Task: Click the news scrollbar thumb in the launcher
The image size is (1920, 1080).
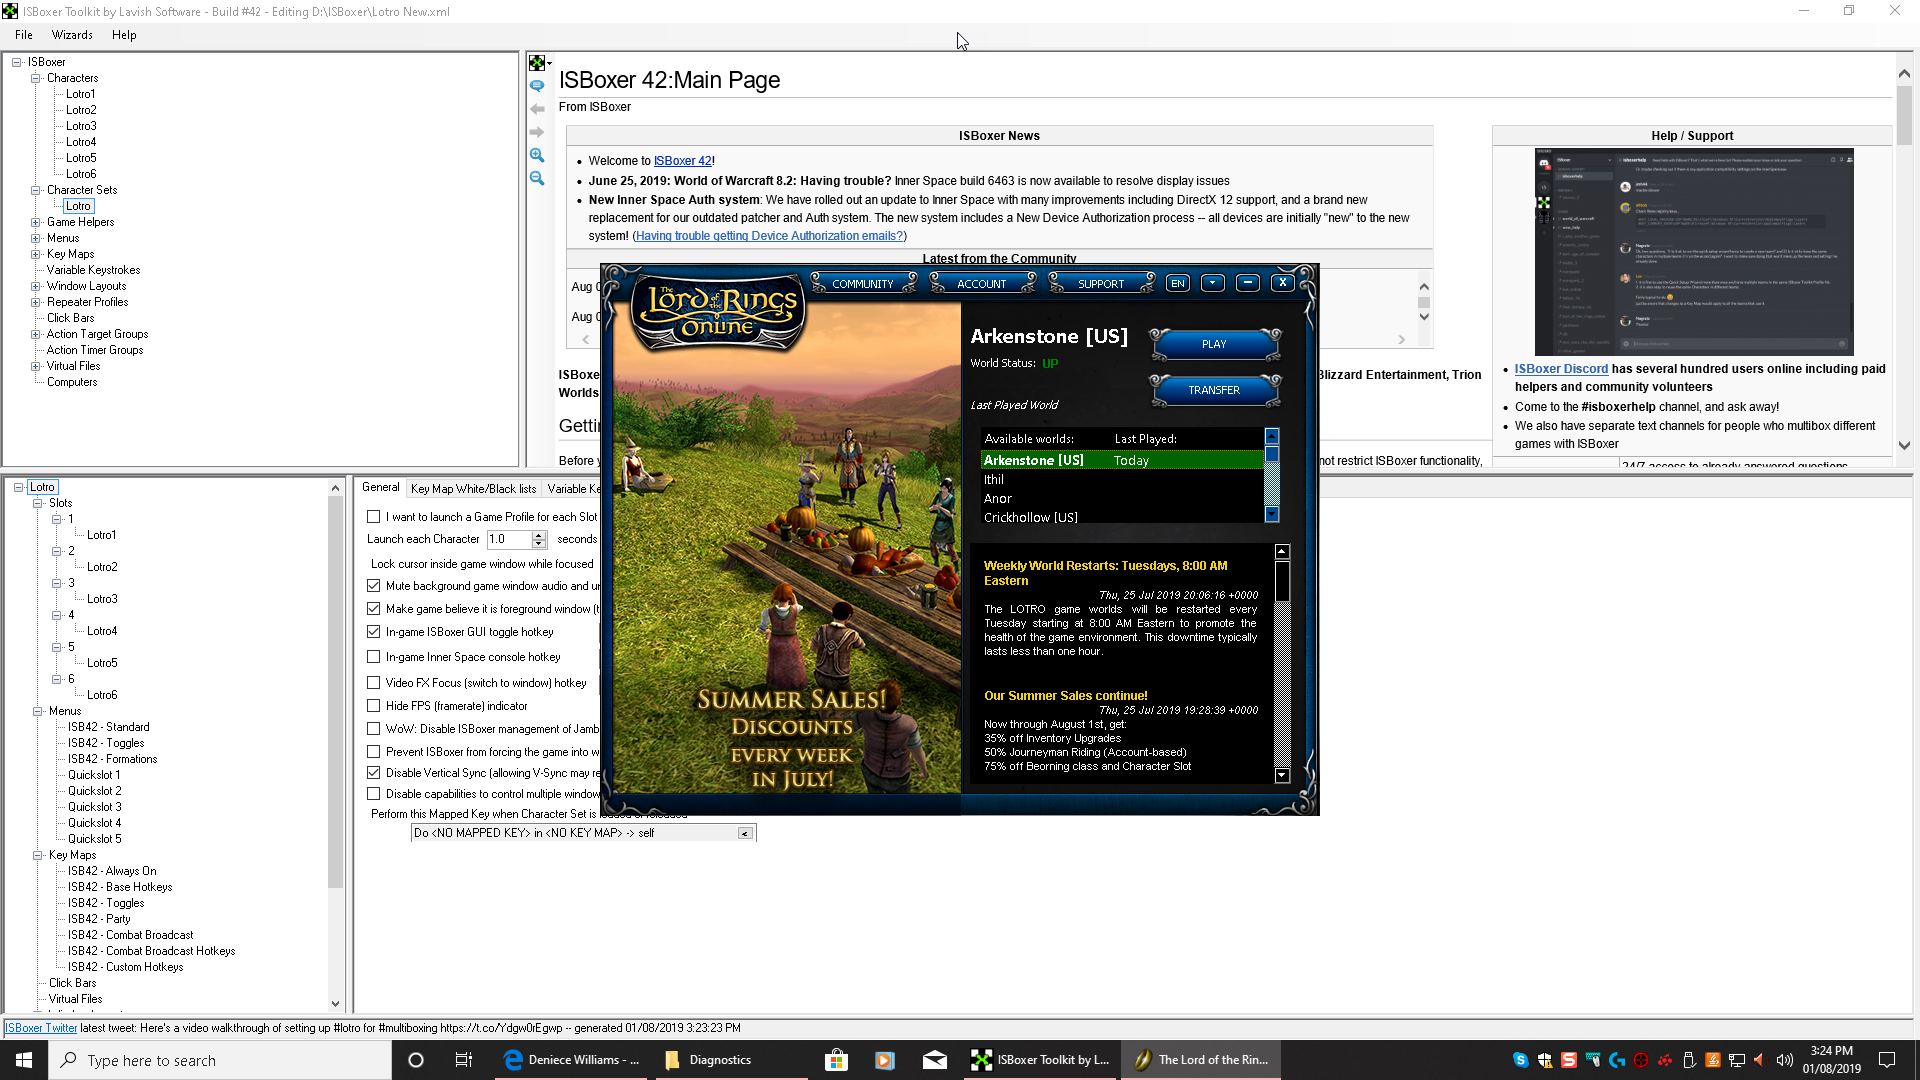Action: pos(1282,582)
